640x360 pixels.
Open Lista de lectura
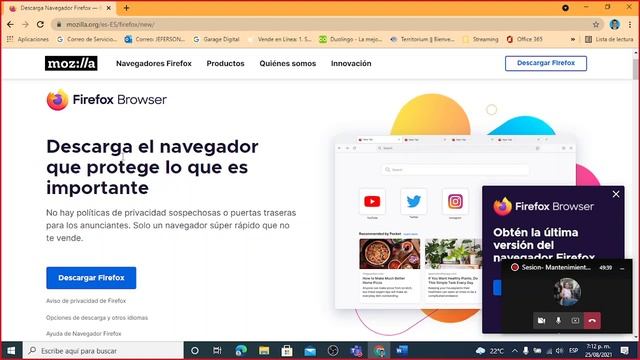pyautogui.click(x=609, y=39)
